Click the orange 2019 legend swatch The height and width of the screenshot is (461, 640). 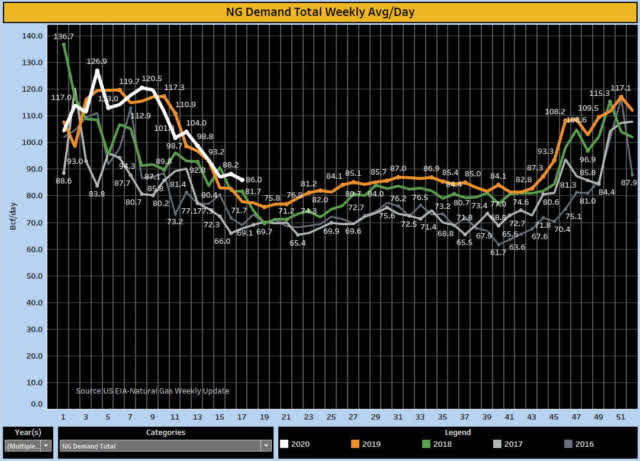pos(355,444)
